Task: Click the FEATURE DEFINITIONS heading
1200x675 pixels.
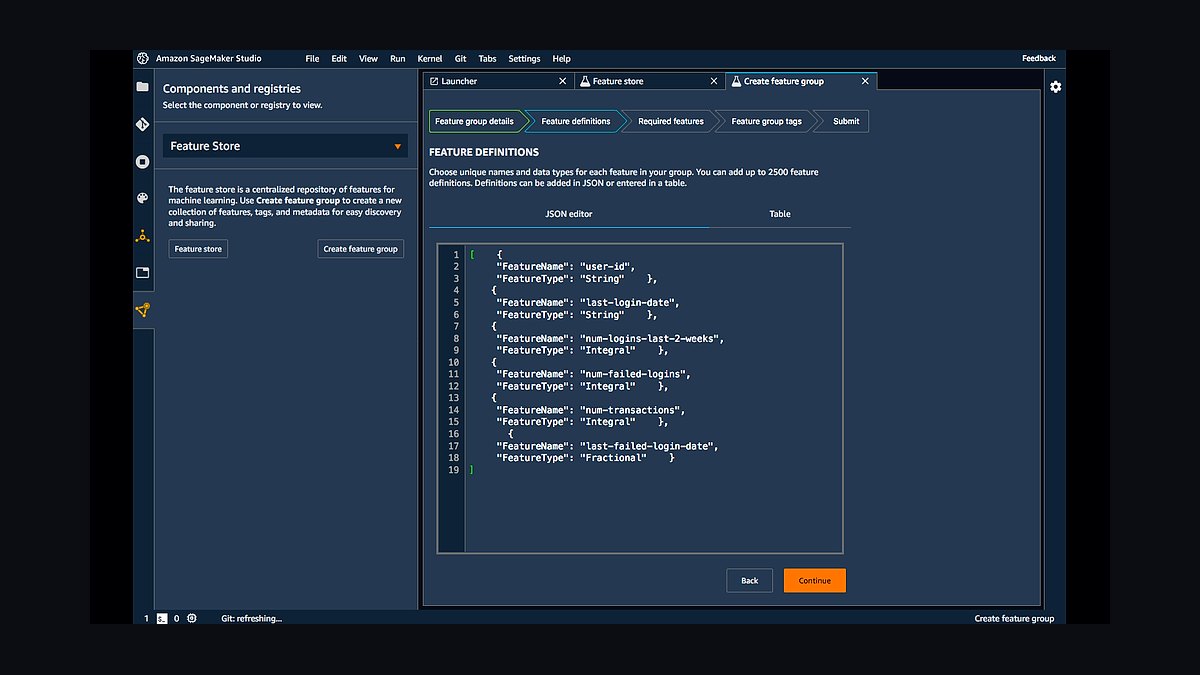Action: click(x=484, y=153)
